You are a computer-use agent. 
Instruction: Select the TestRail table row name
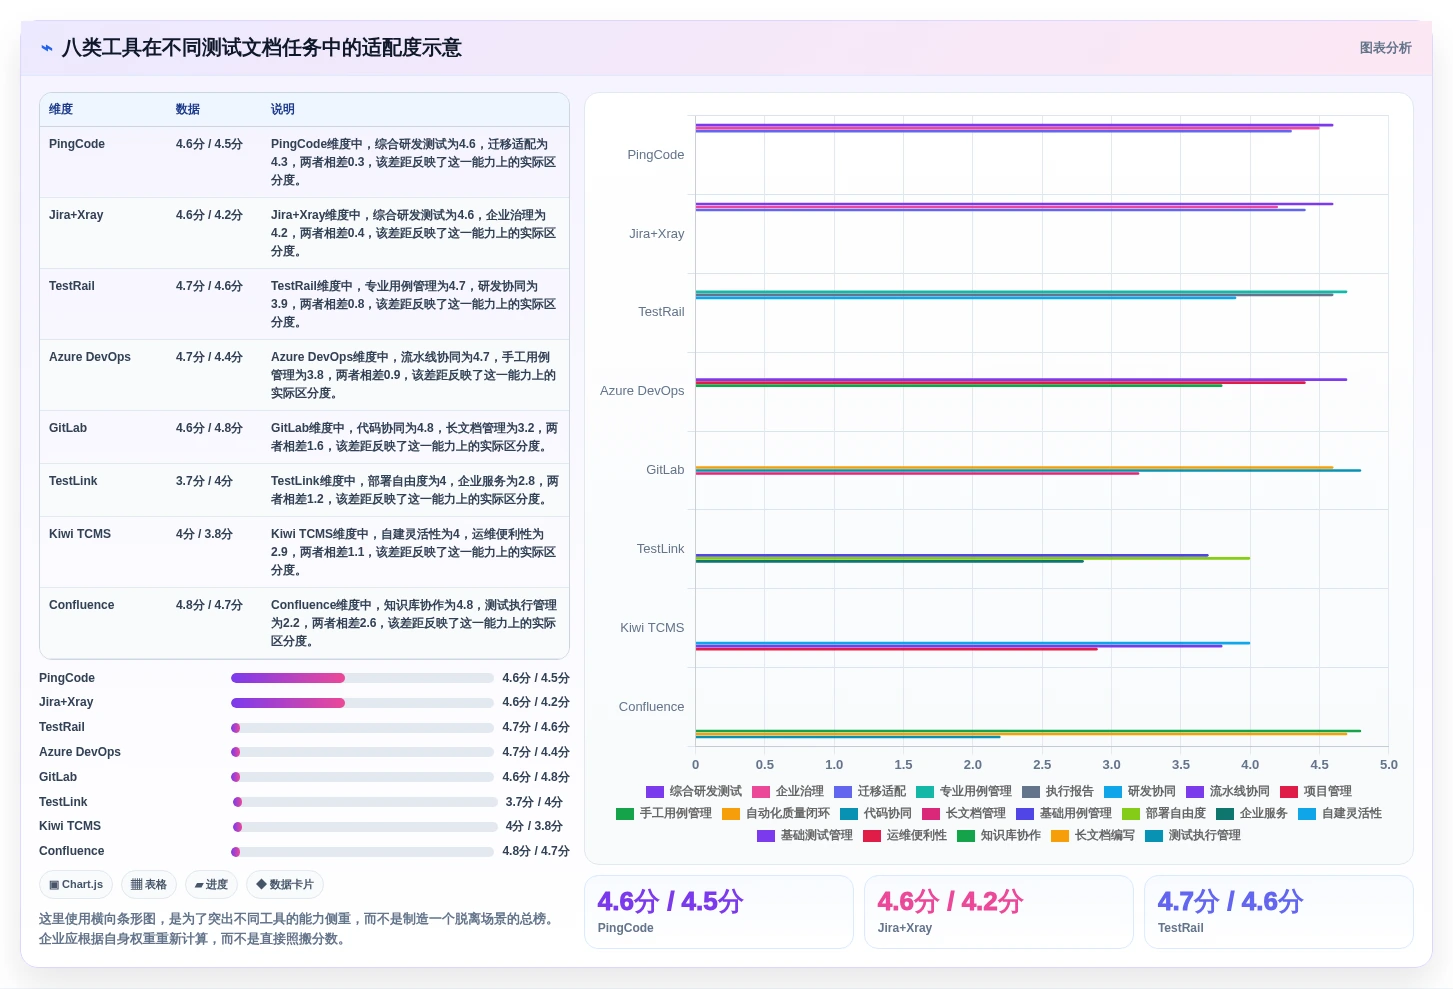(72, 286)
